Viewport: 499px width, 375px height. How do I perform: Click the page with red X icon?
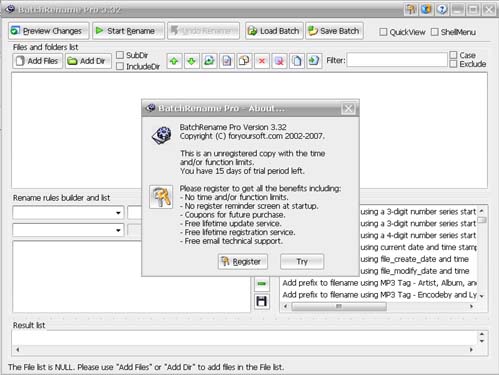coord(279,61)
